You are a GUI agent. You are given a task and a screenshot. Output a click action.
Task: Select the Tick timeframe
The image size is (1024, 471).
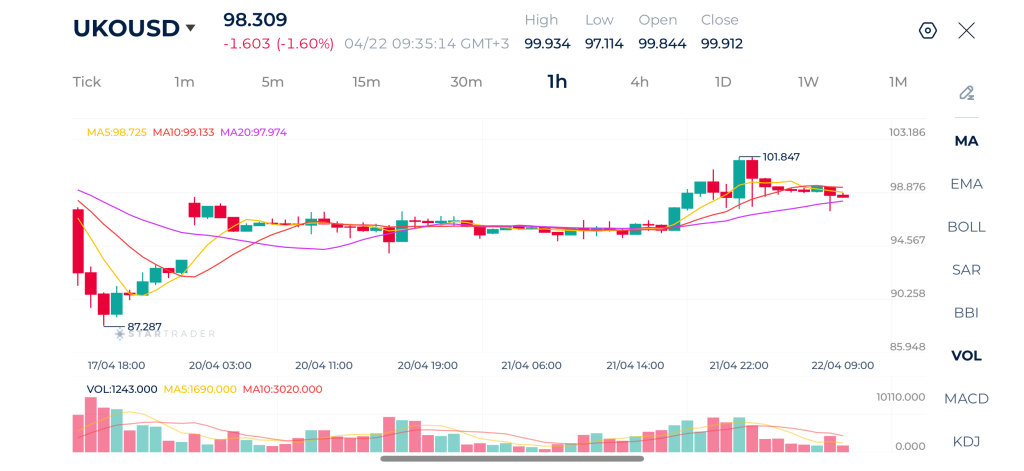[87, 82]
